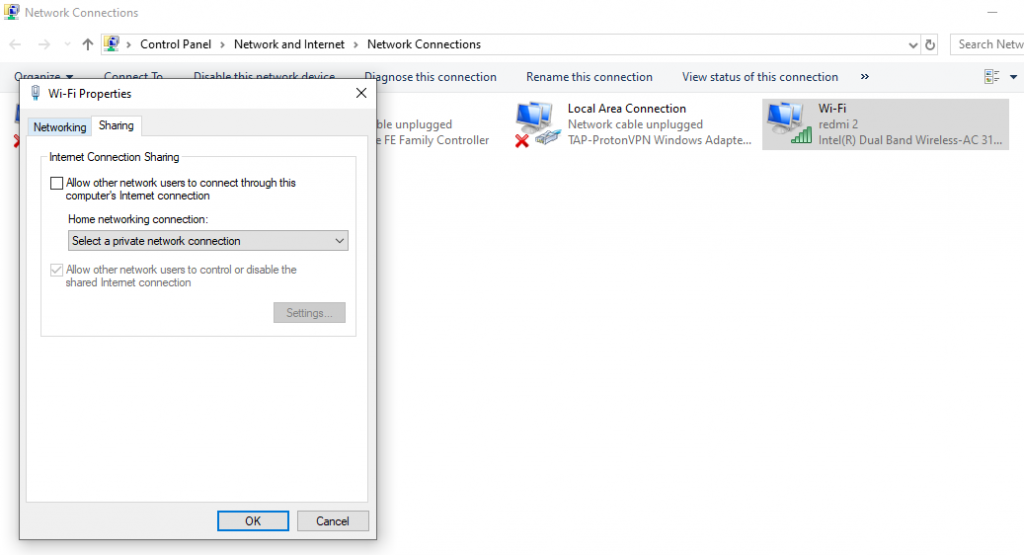The image size is (1024, 555).
Task: Check Allow other network users to connect
Action: [x=57, y=183]
